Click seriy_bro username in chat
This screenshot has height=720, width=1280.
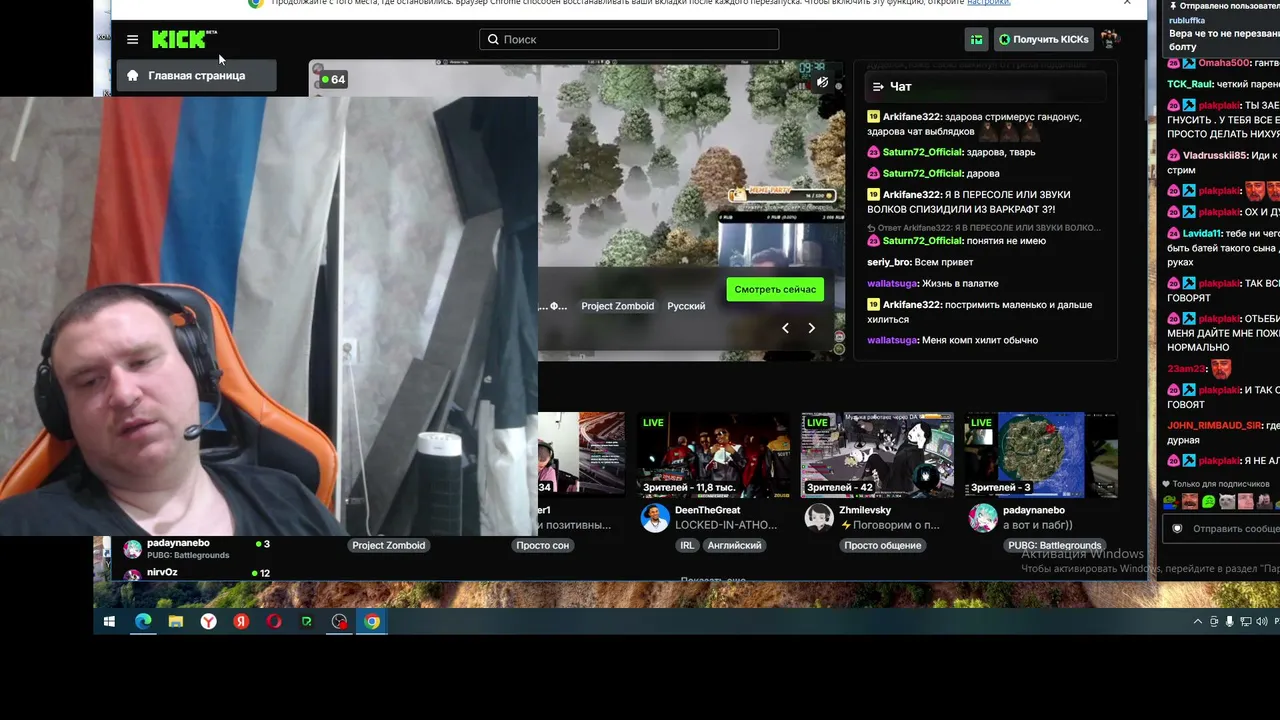point(889,262)
